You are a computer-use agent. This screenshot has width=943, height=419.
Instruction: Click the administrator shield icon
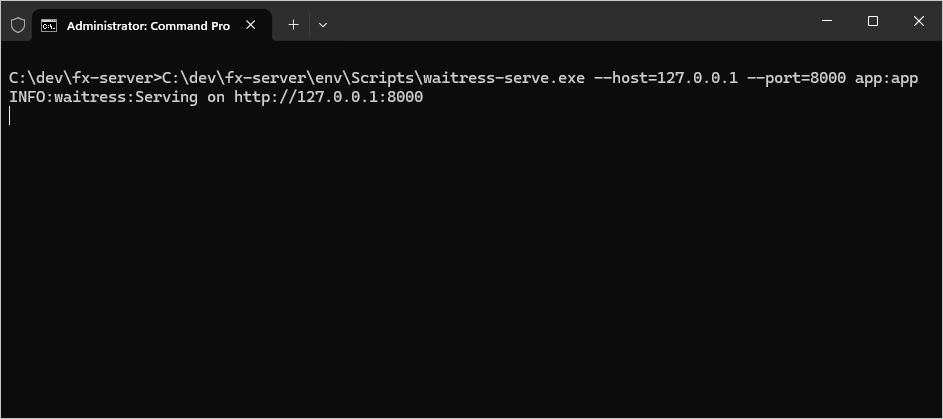coord(18,25)
